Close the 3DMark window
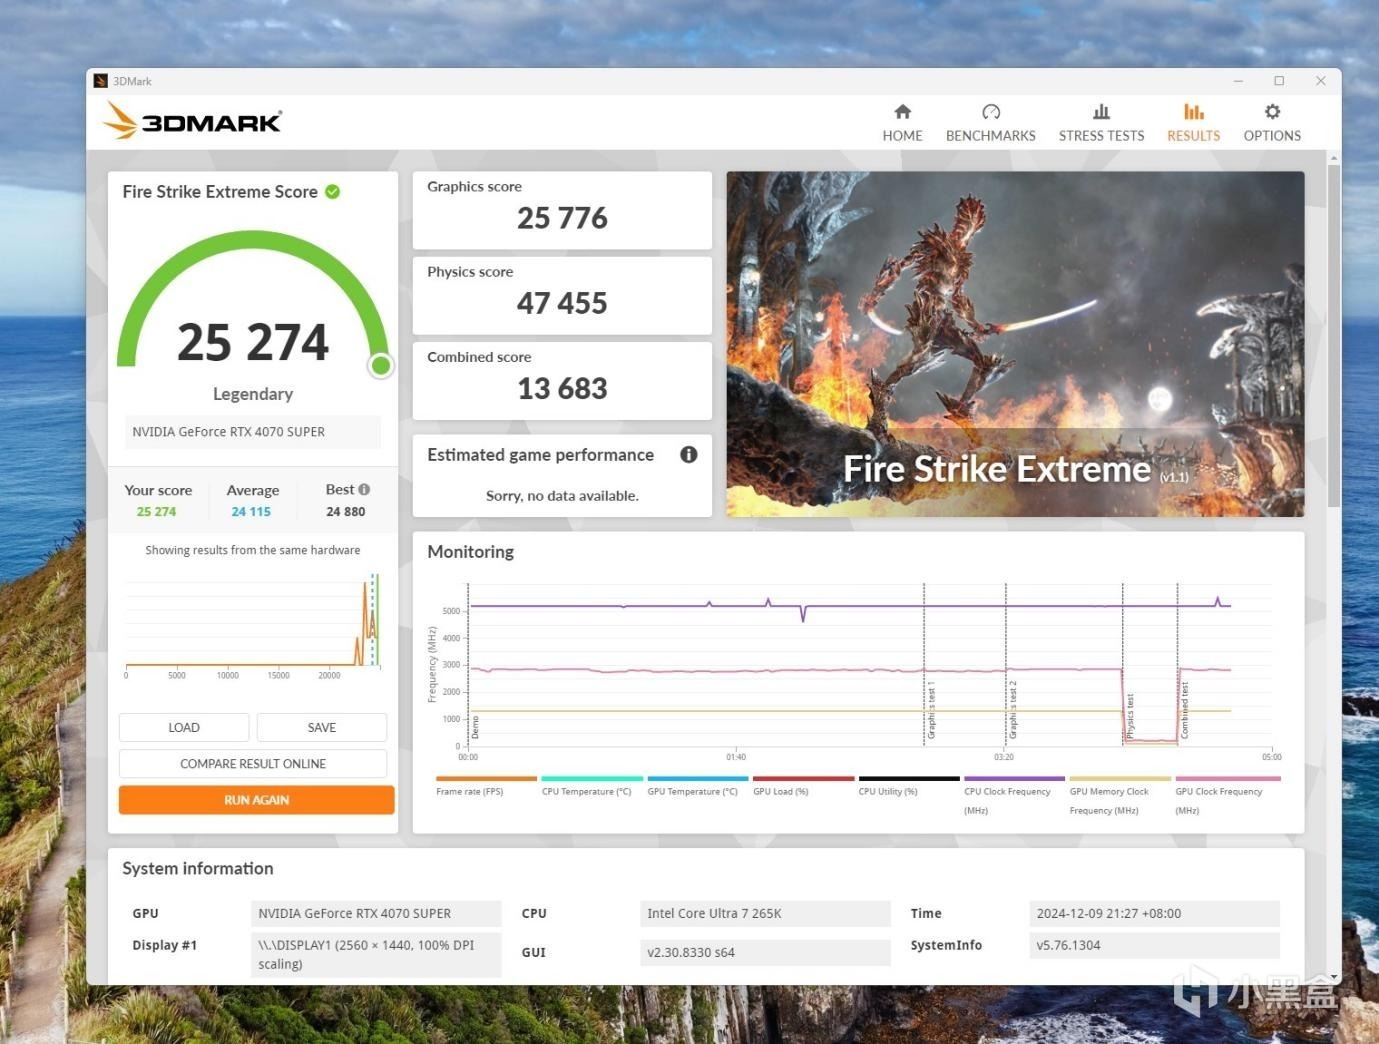Screen dimensions: 1379x1044 click(x=1321, y=81)
